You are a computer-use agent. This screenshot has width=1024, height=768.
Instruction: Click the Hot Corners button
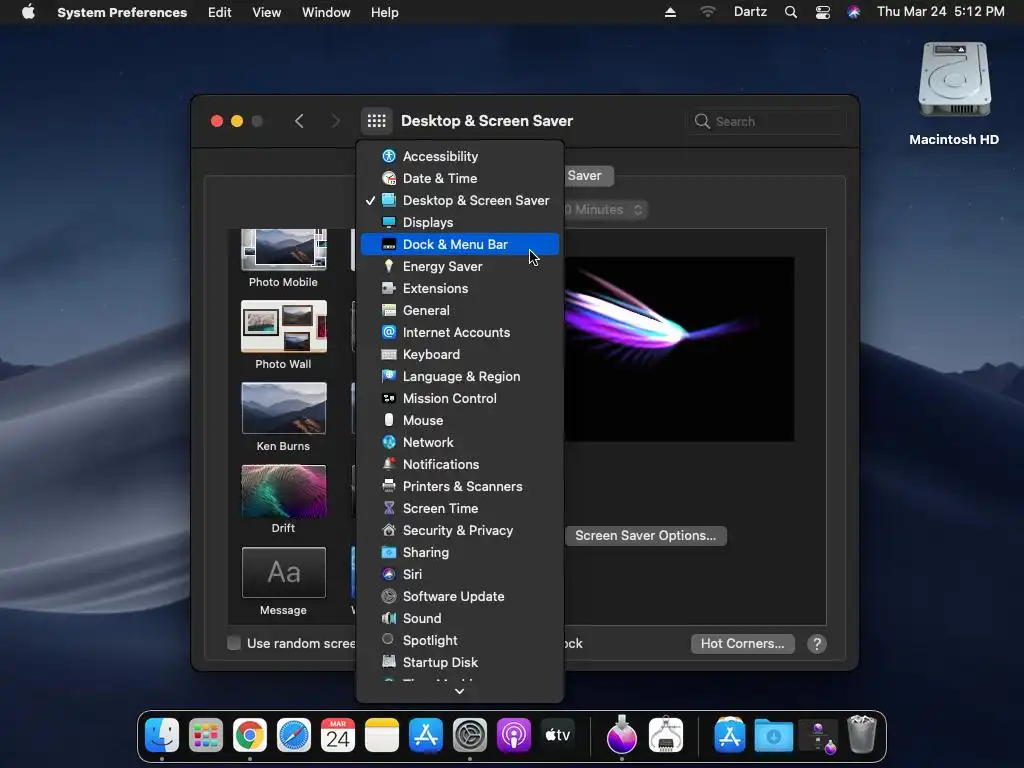click(743, 643)
